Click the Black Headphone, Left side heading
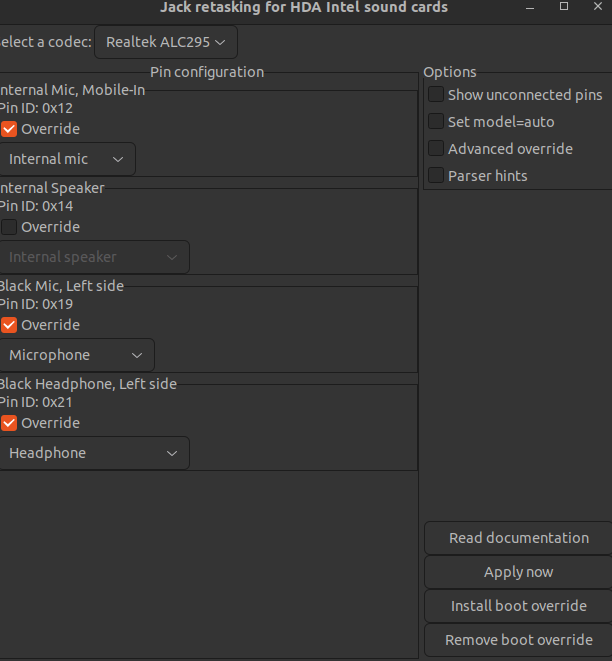Screen dimensions: 612x661 [88, 384]
